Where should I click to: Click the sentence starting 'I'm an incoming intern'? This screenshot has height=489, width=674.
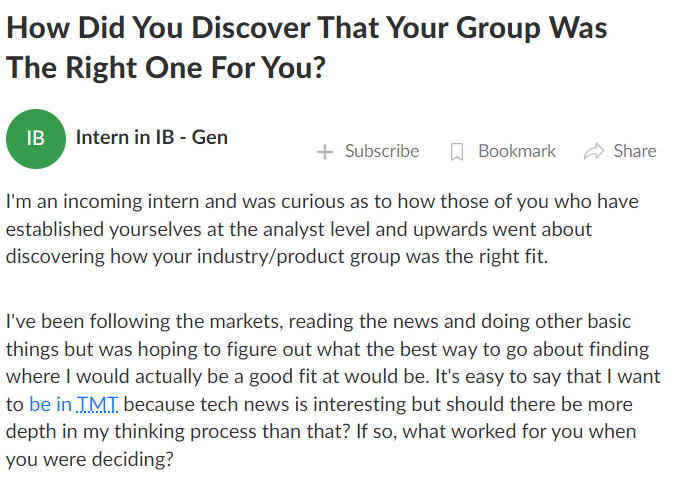coord(322,202)
